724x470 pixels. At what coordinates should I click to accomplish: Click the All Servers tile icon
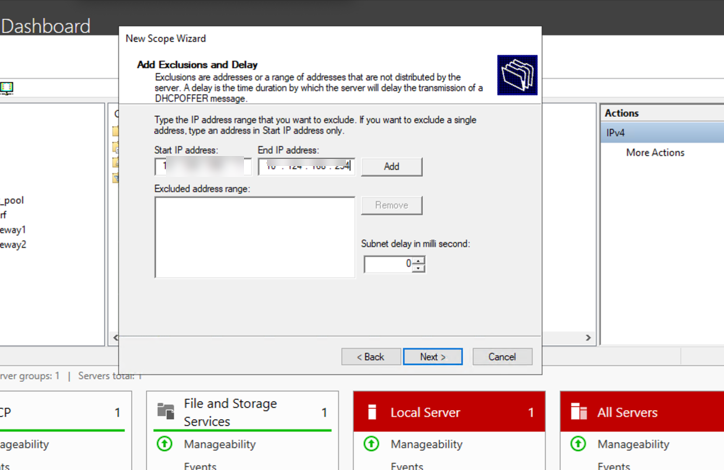(578, 412)
